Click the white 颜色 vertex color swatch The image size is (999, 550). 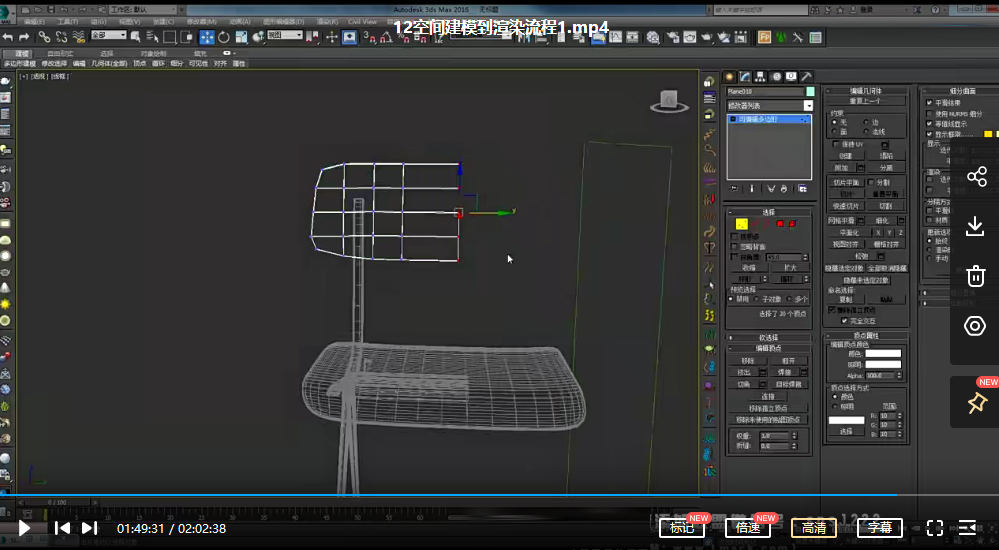883,353
